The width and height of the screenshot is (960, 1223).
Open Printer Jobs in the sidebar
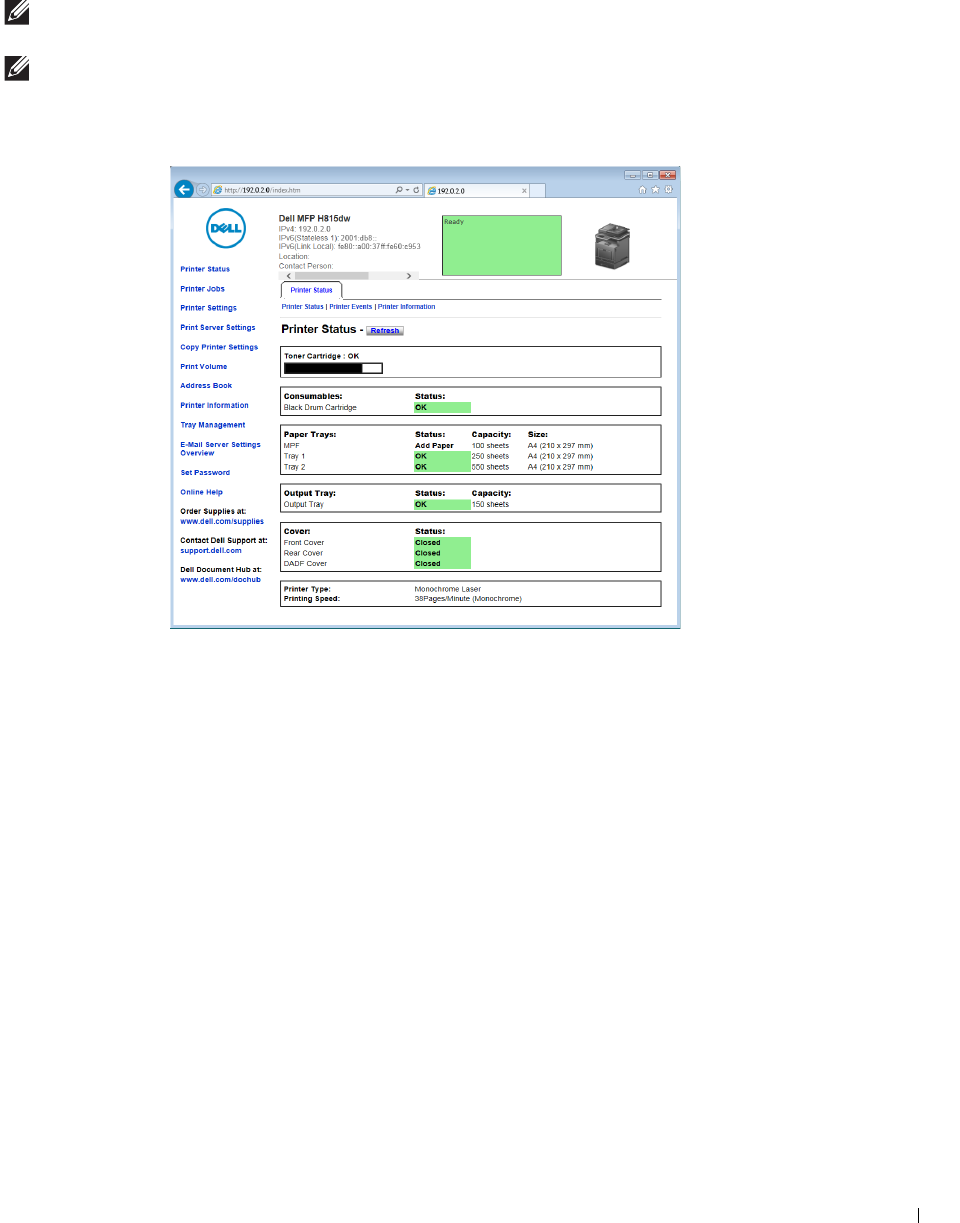(x=202, y=289)
